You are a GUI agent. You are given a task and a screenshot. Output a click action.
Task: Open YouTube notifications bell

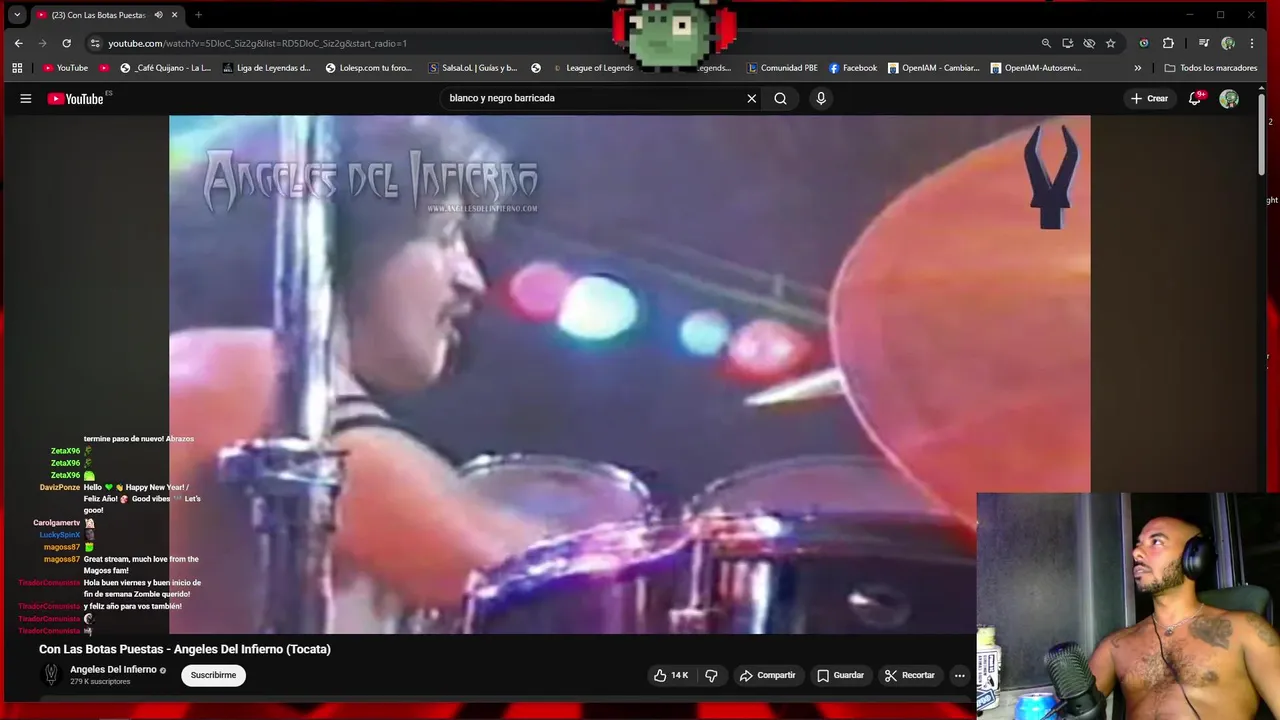click(x=1195, y=98)
